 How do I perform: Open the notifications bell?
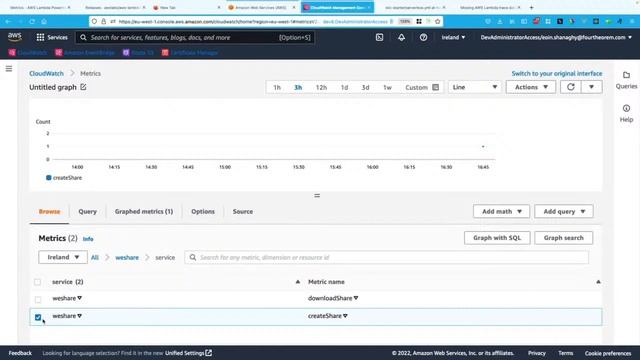tap(402, 37)
